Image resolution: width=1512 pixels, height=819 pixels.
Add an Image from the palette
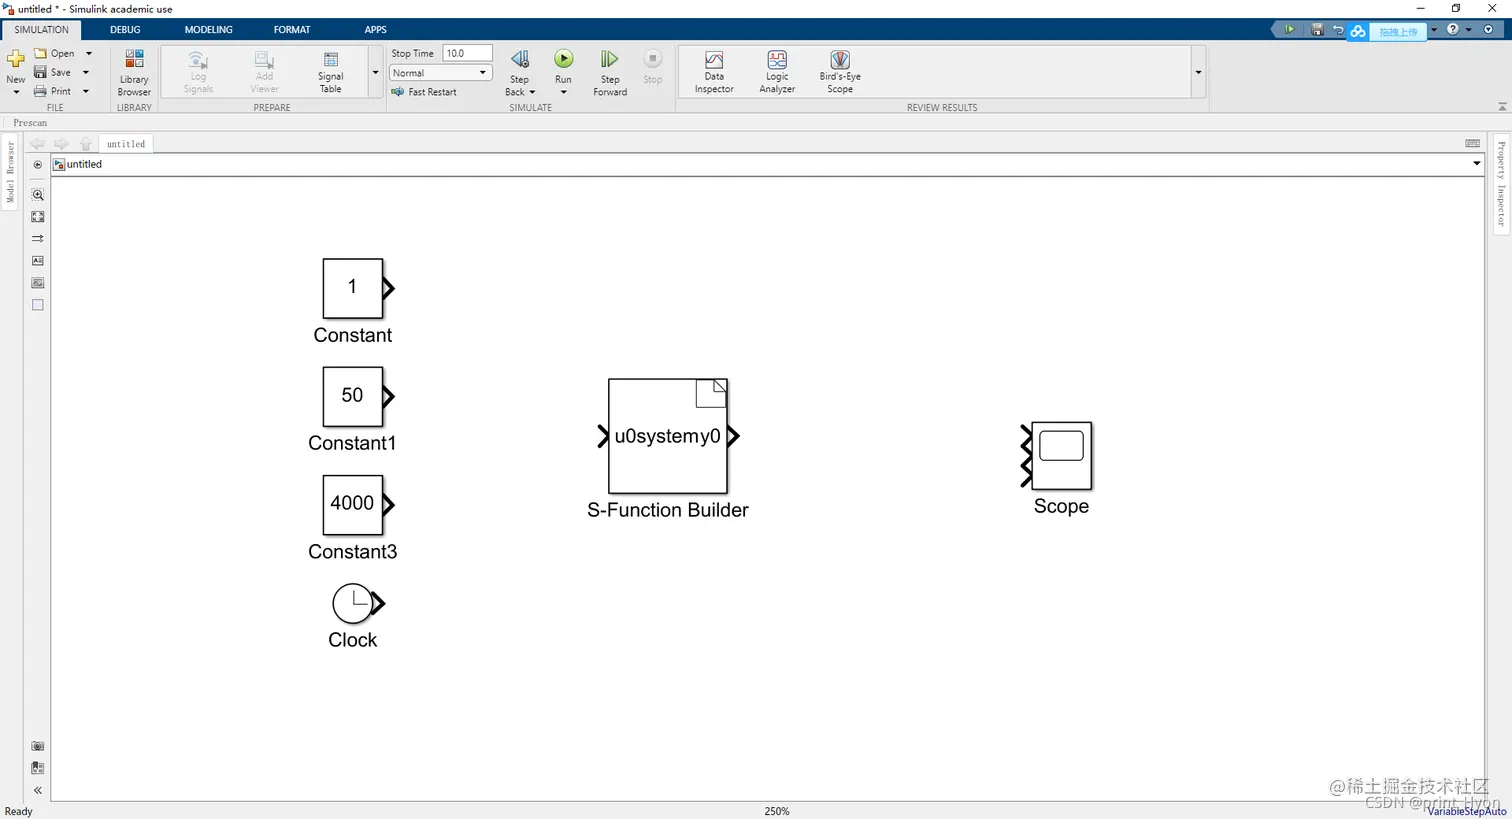(38, 283)
